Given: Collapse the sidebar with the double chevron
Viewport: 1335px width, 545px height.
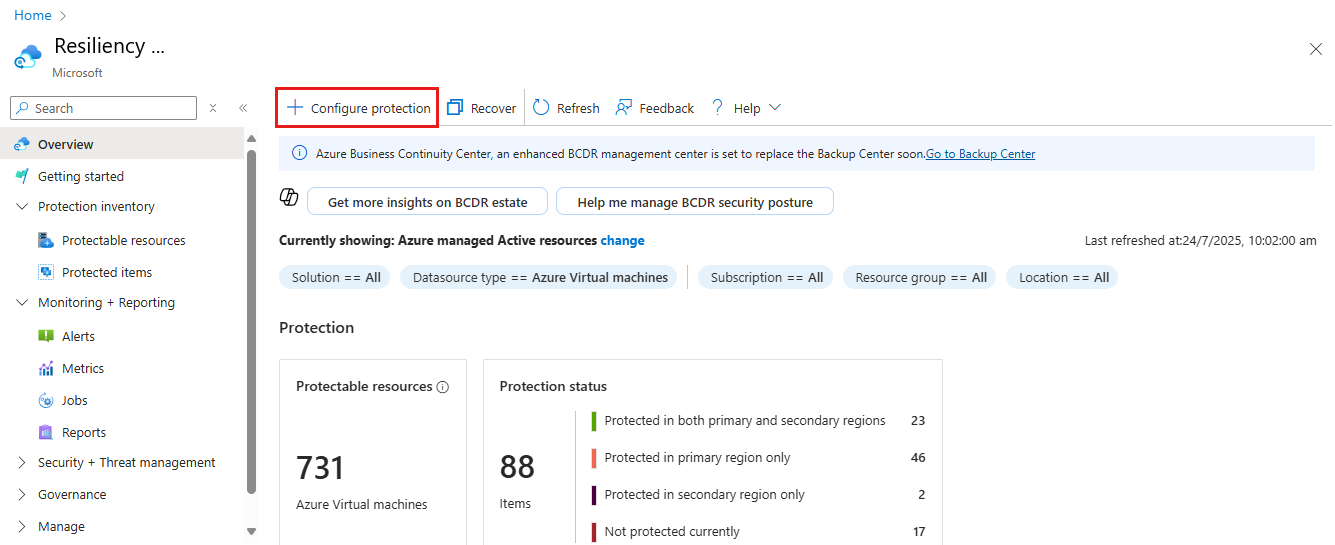Looking at the screenshot, I should click(x=243, y=108).
